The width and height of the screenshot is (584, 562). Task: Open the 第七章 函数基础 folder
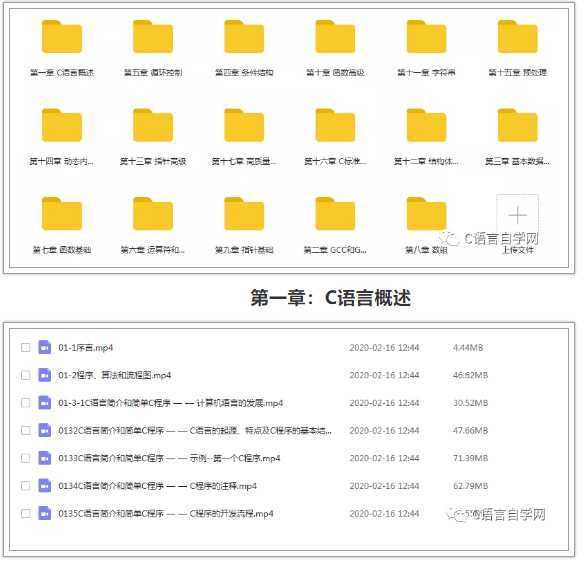pos(62,214)
